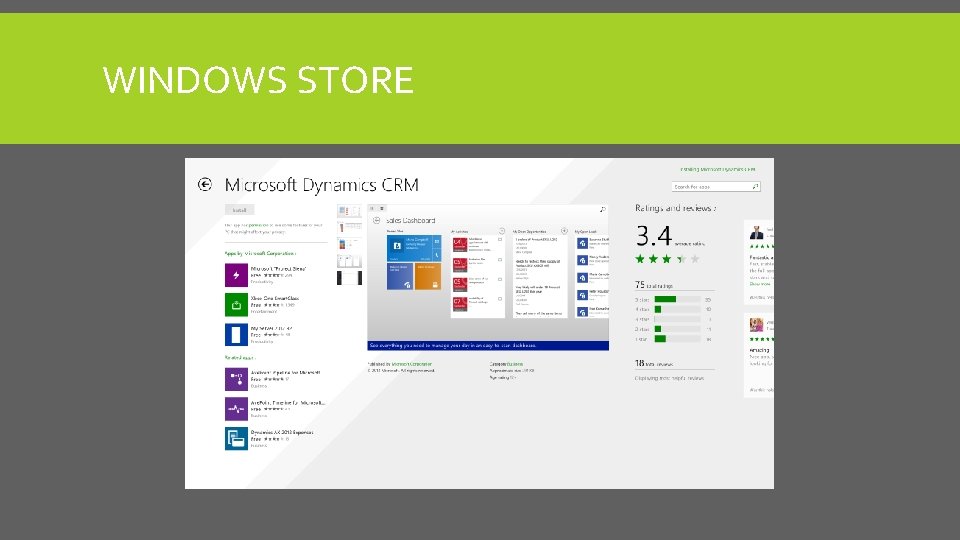Open the green permissions link under Install
The image size is (960, 540).
click(257, 225)
